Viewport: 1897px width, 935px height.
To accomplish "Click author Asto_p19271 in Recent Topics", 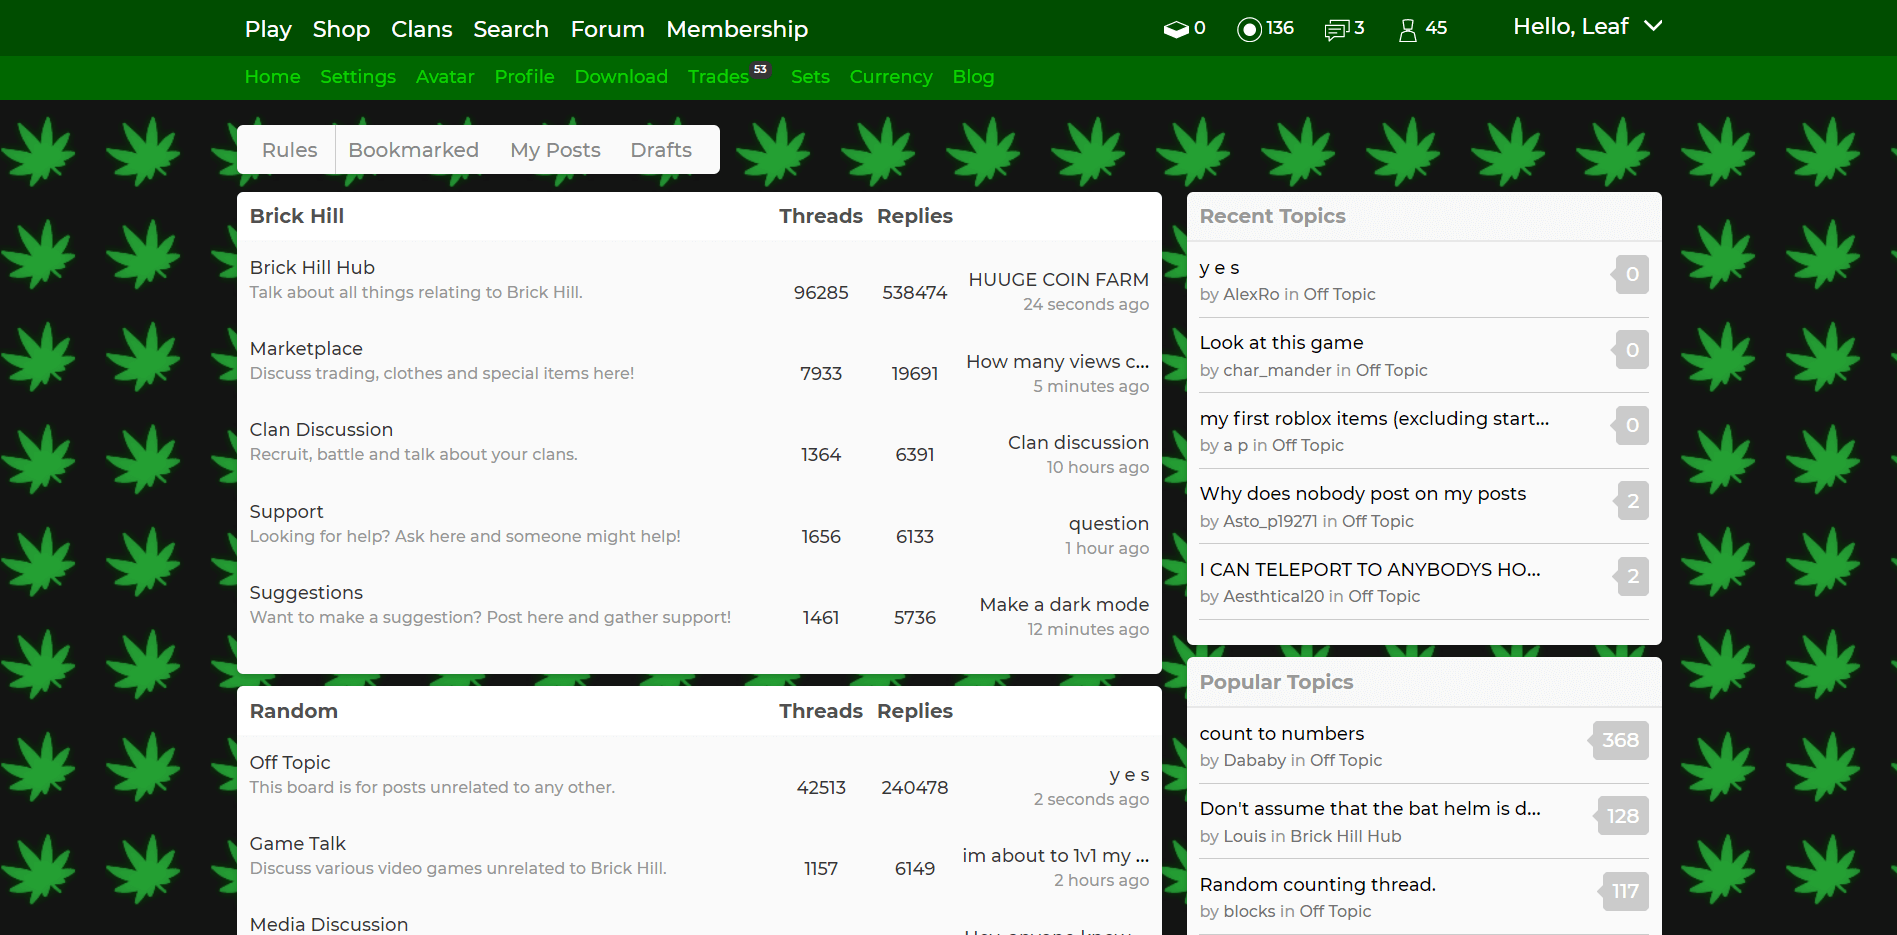I will click(1270, 522).
